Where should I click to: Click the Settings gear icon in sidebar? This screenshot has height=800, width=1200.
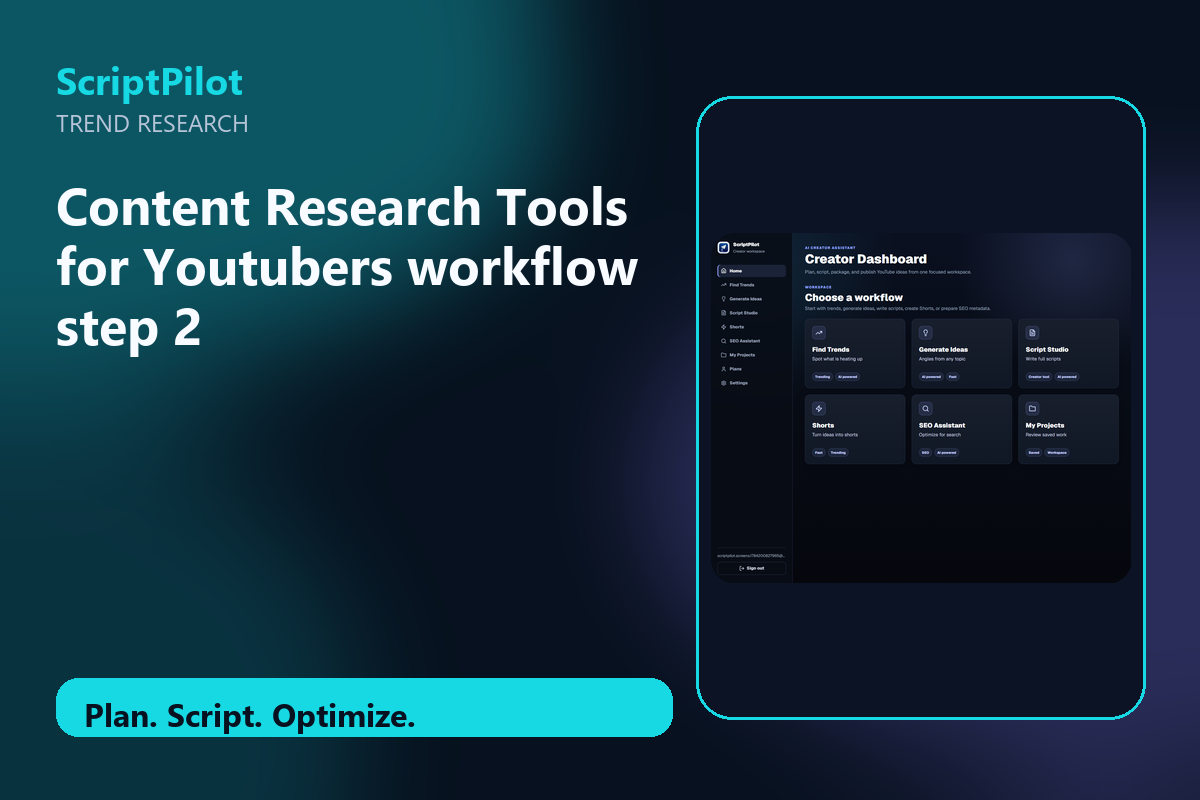click(723, 383)
